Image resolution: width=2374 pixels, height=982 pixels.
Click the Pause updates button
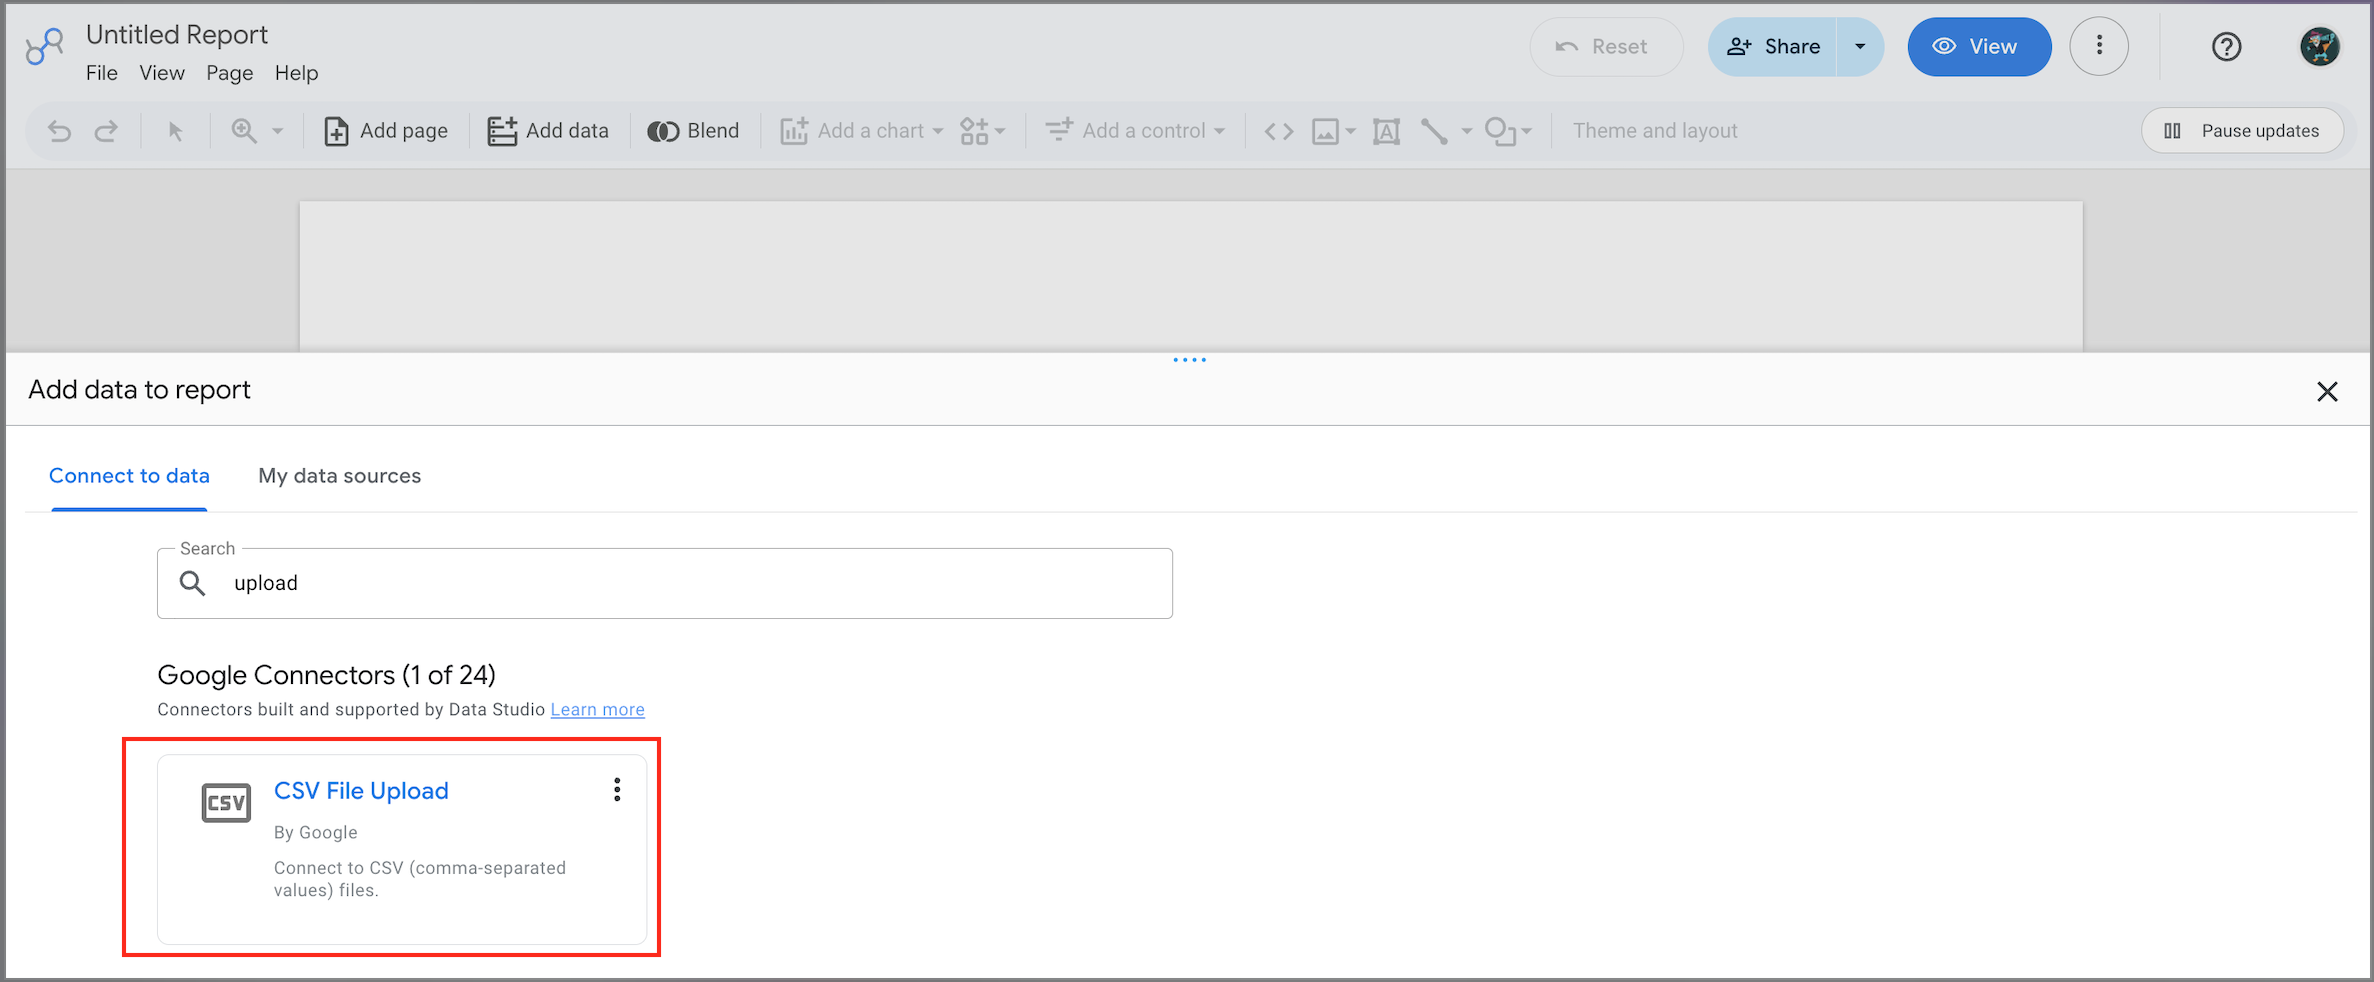(x=2242, y=131)
